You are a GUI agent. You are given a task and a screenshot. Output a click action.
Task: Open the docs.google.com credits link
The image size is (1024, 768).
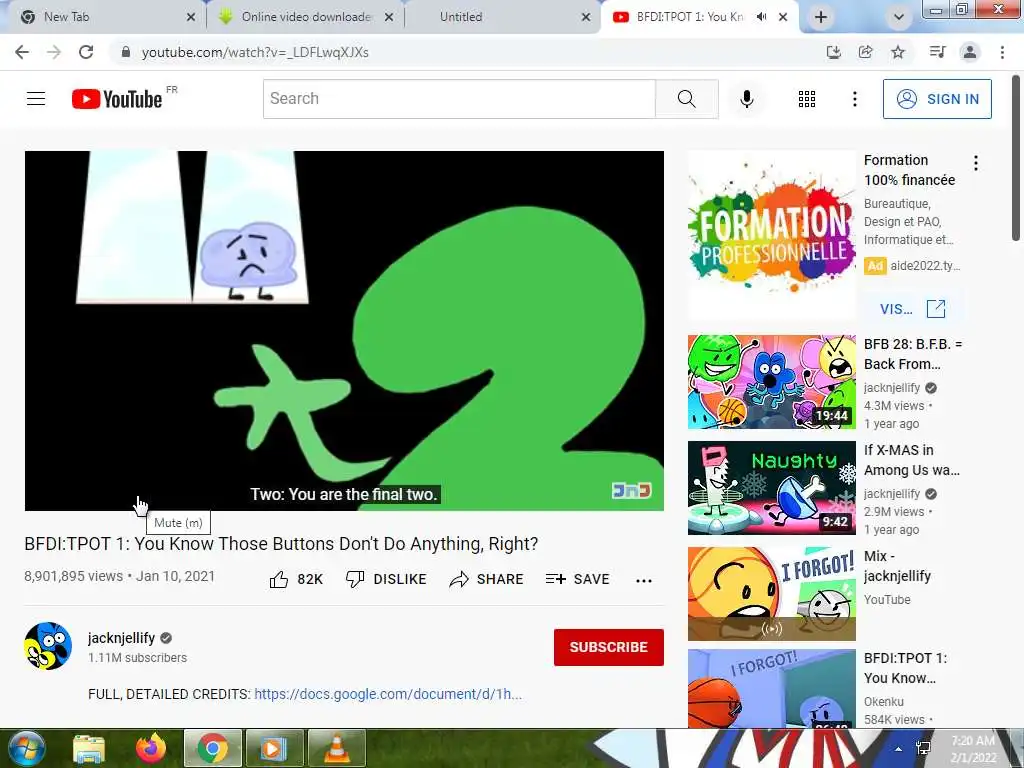(388, 694)
